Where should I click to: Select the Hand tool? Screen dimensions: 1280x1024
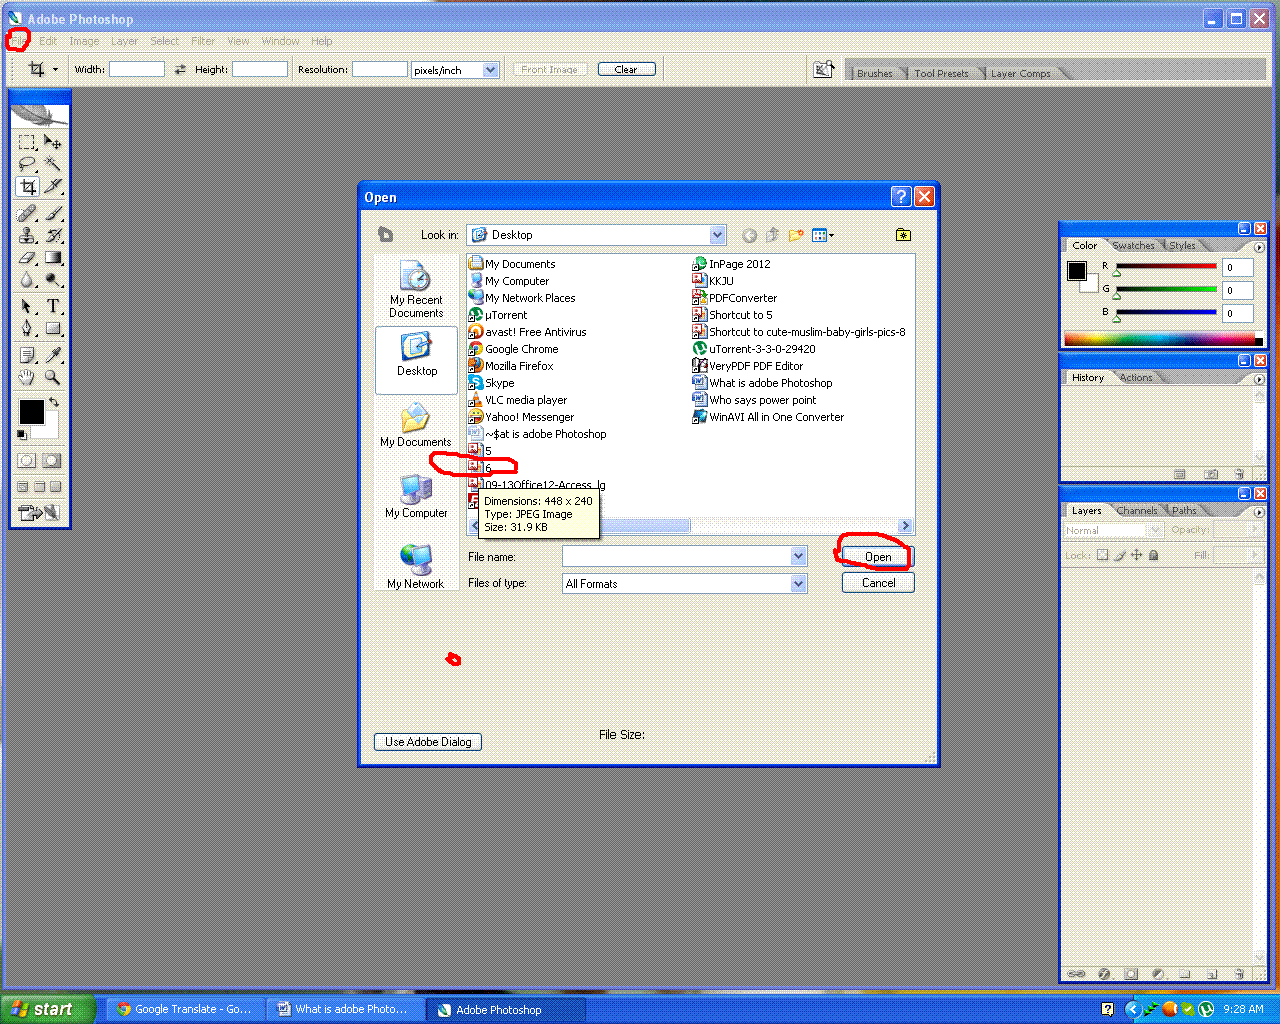(x=27, y=377)
